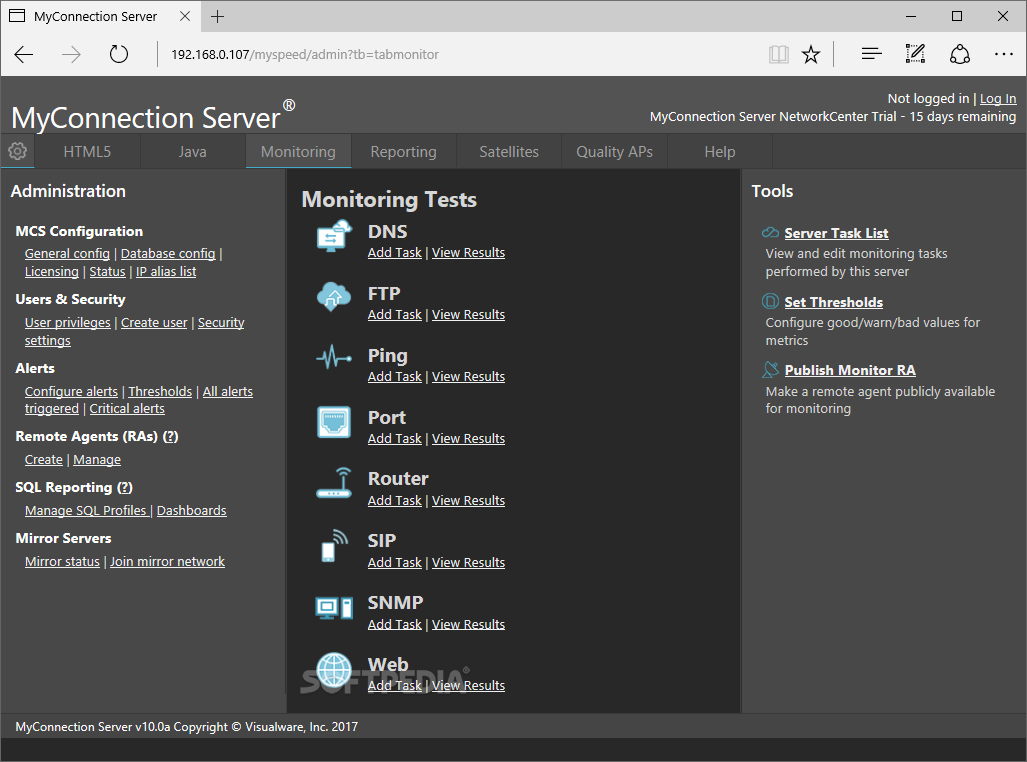Click the SNMP computer icon
1027x762 pixels.
[x=334, y=608]
